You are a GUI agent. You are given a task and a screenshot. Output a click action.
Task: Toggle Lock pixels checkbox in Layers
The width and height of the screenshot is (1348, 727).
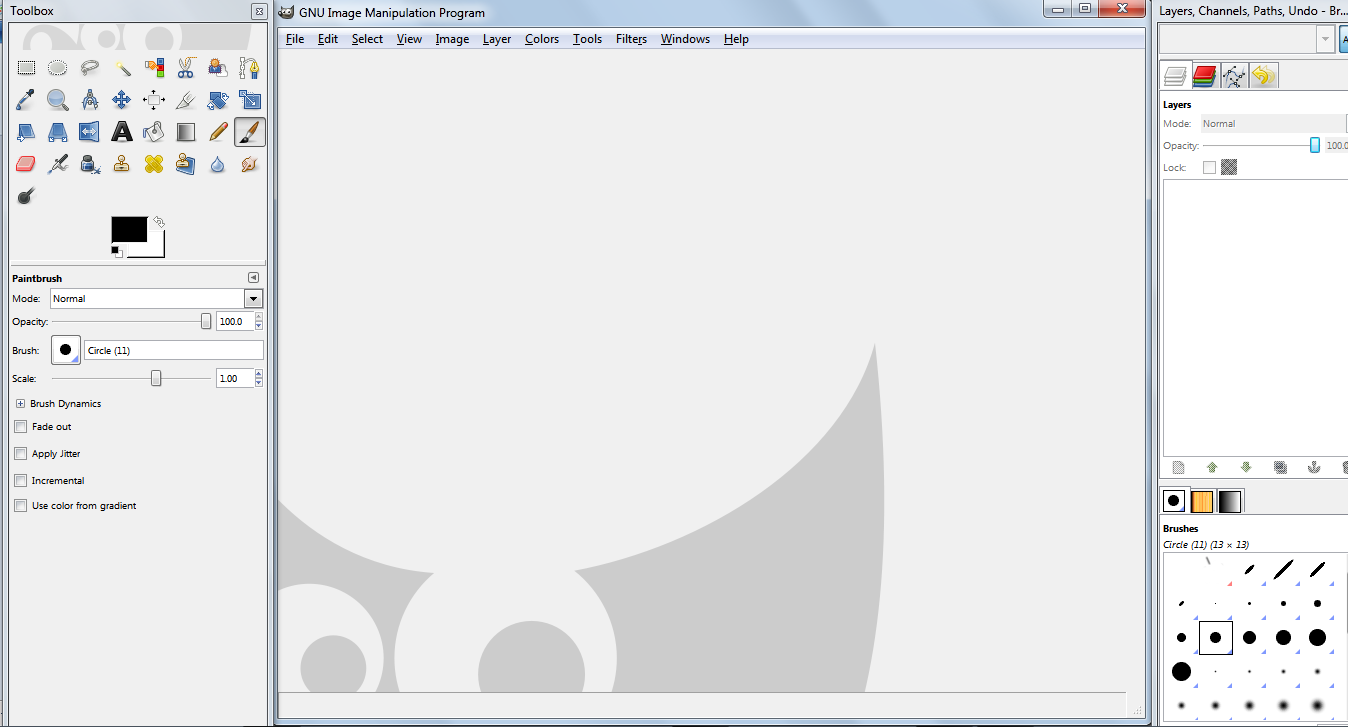(x=1209, y=167)
